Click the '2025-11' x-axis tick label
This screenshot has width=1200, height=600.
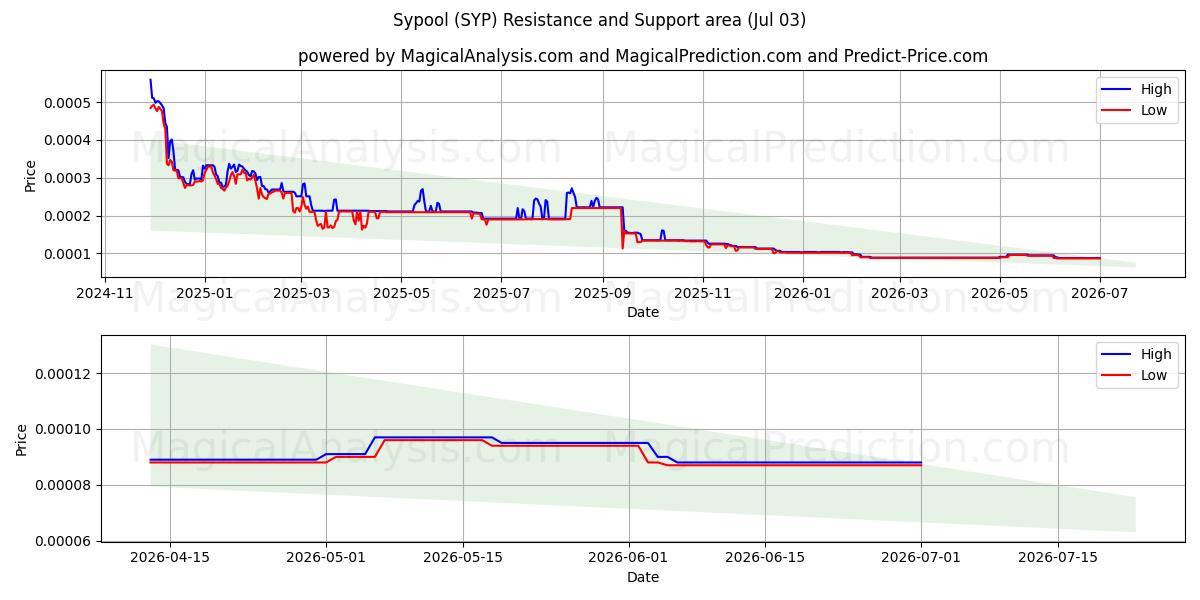703,293
